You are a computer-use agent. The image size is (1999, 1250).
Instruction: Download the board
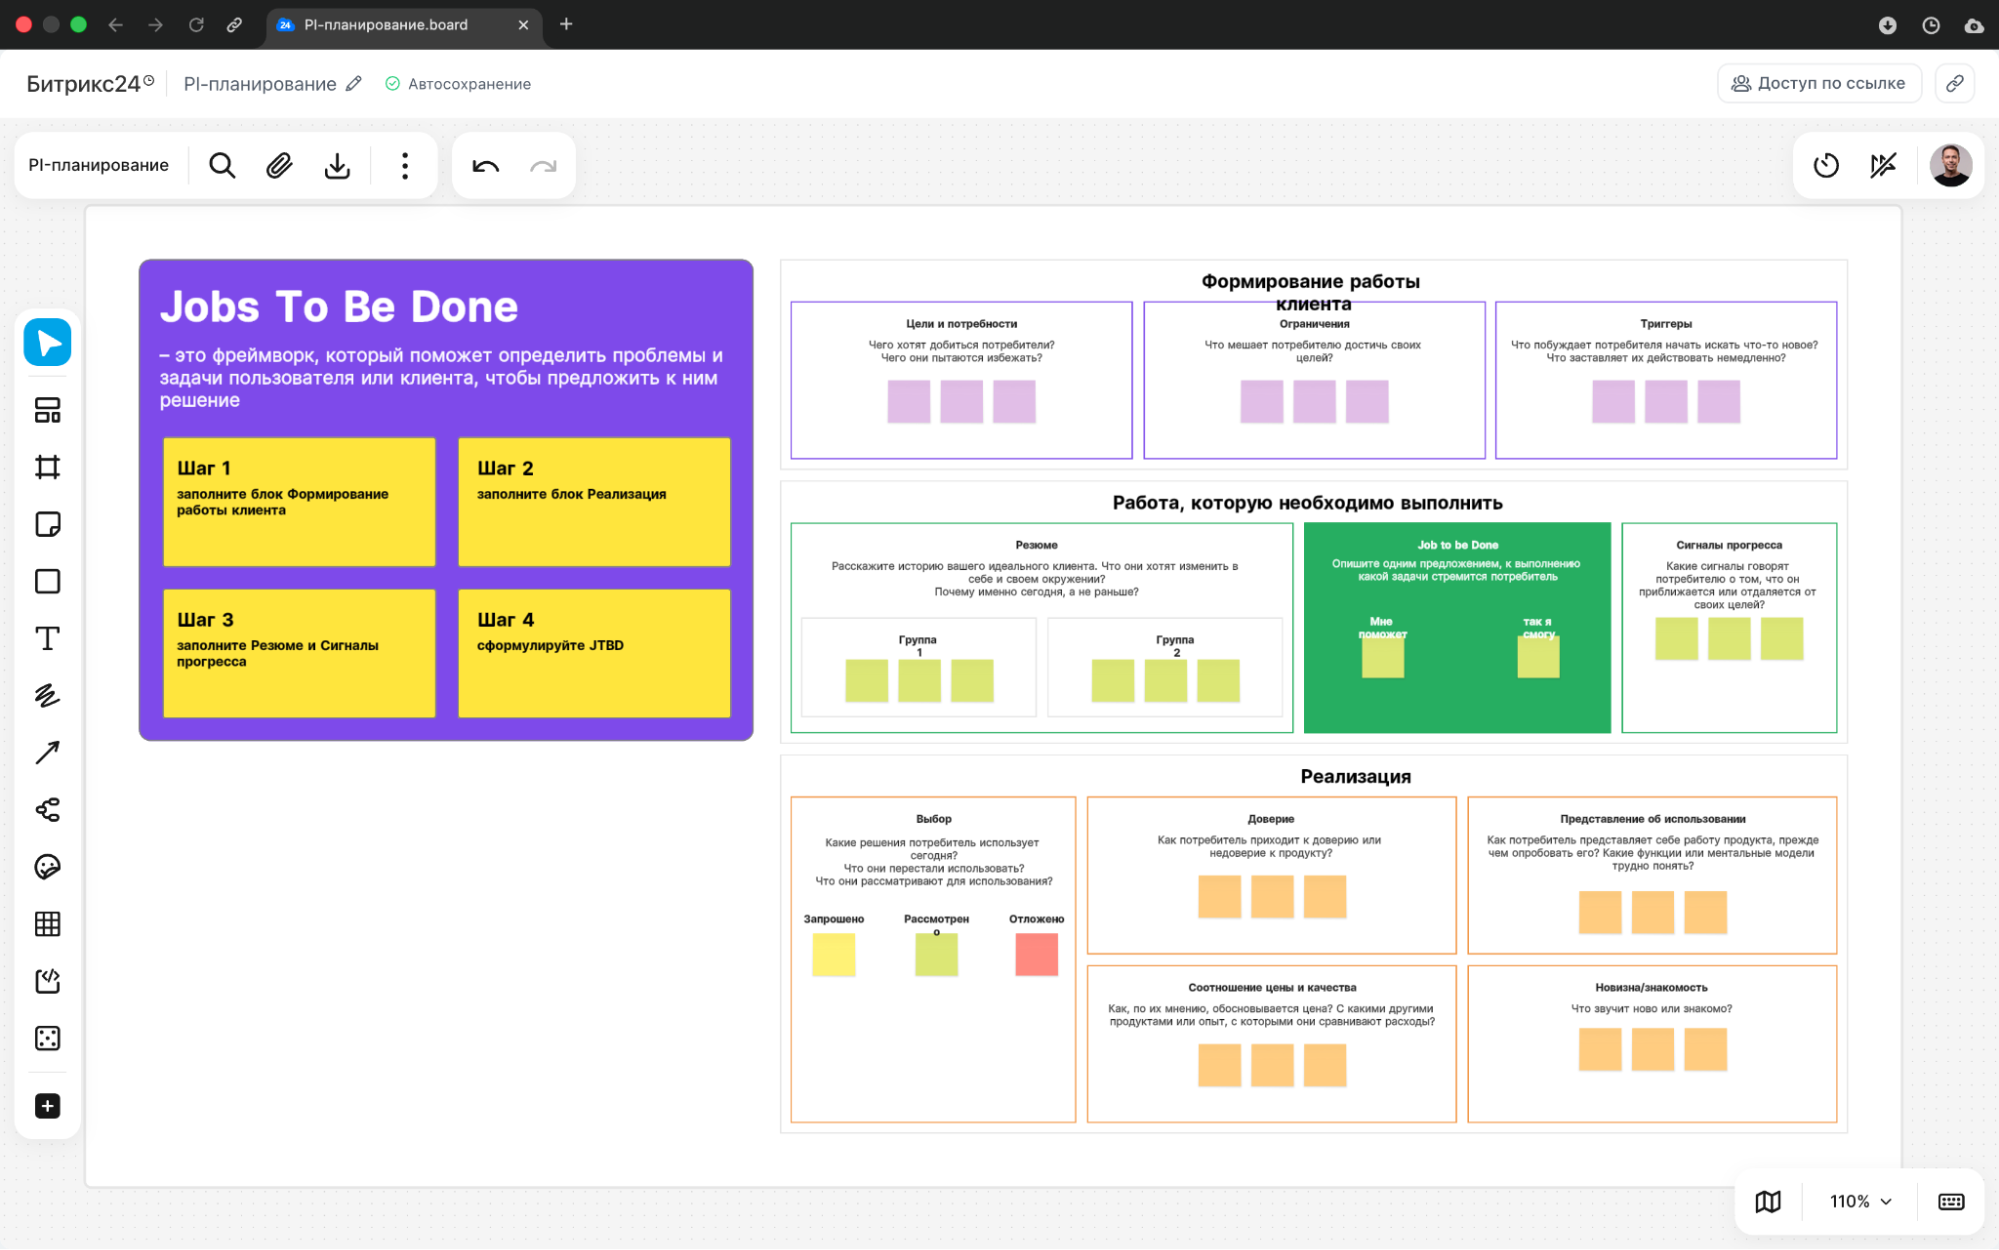[337, 165]
